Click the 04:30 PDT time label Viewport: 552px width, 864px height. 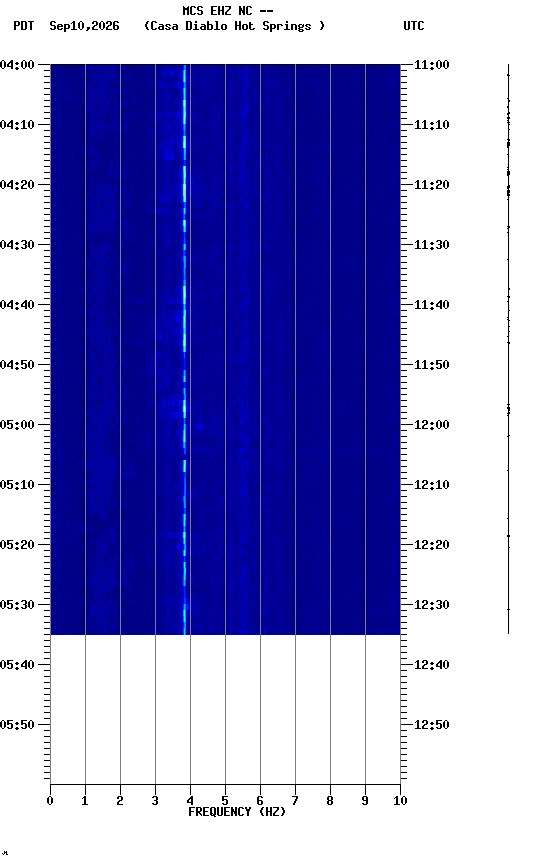(17, 245)
